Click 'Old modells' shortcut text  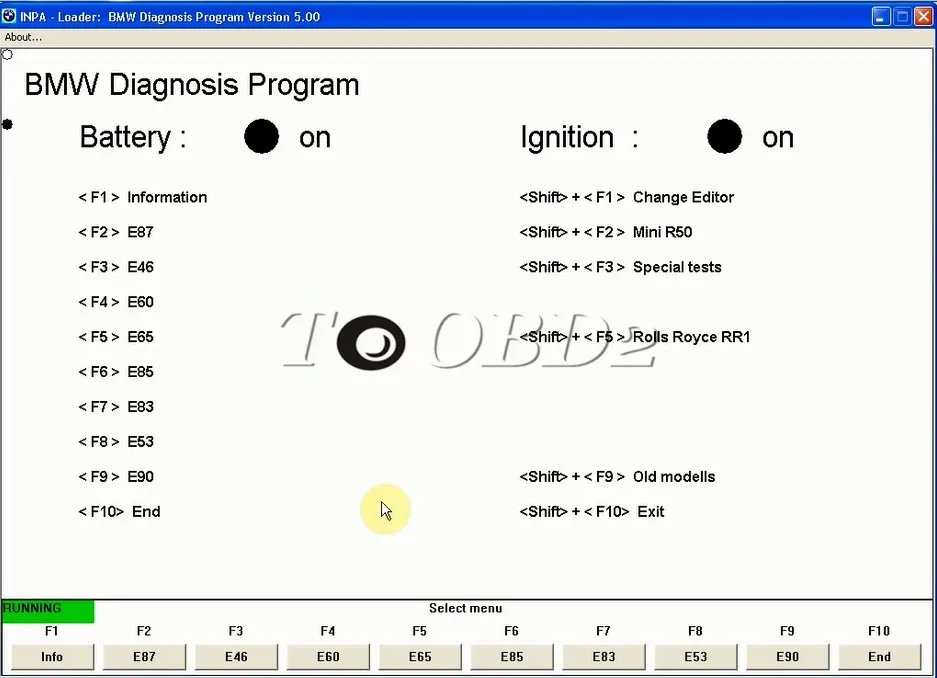[x=674, y=477]
